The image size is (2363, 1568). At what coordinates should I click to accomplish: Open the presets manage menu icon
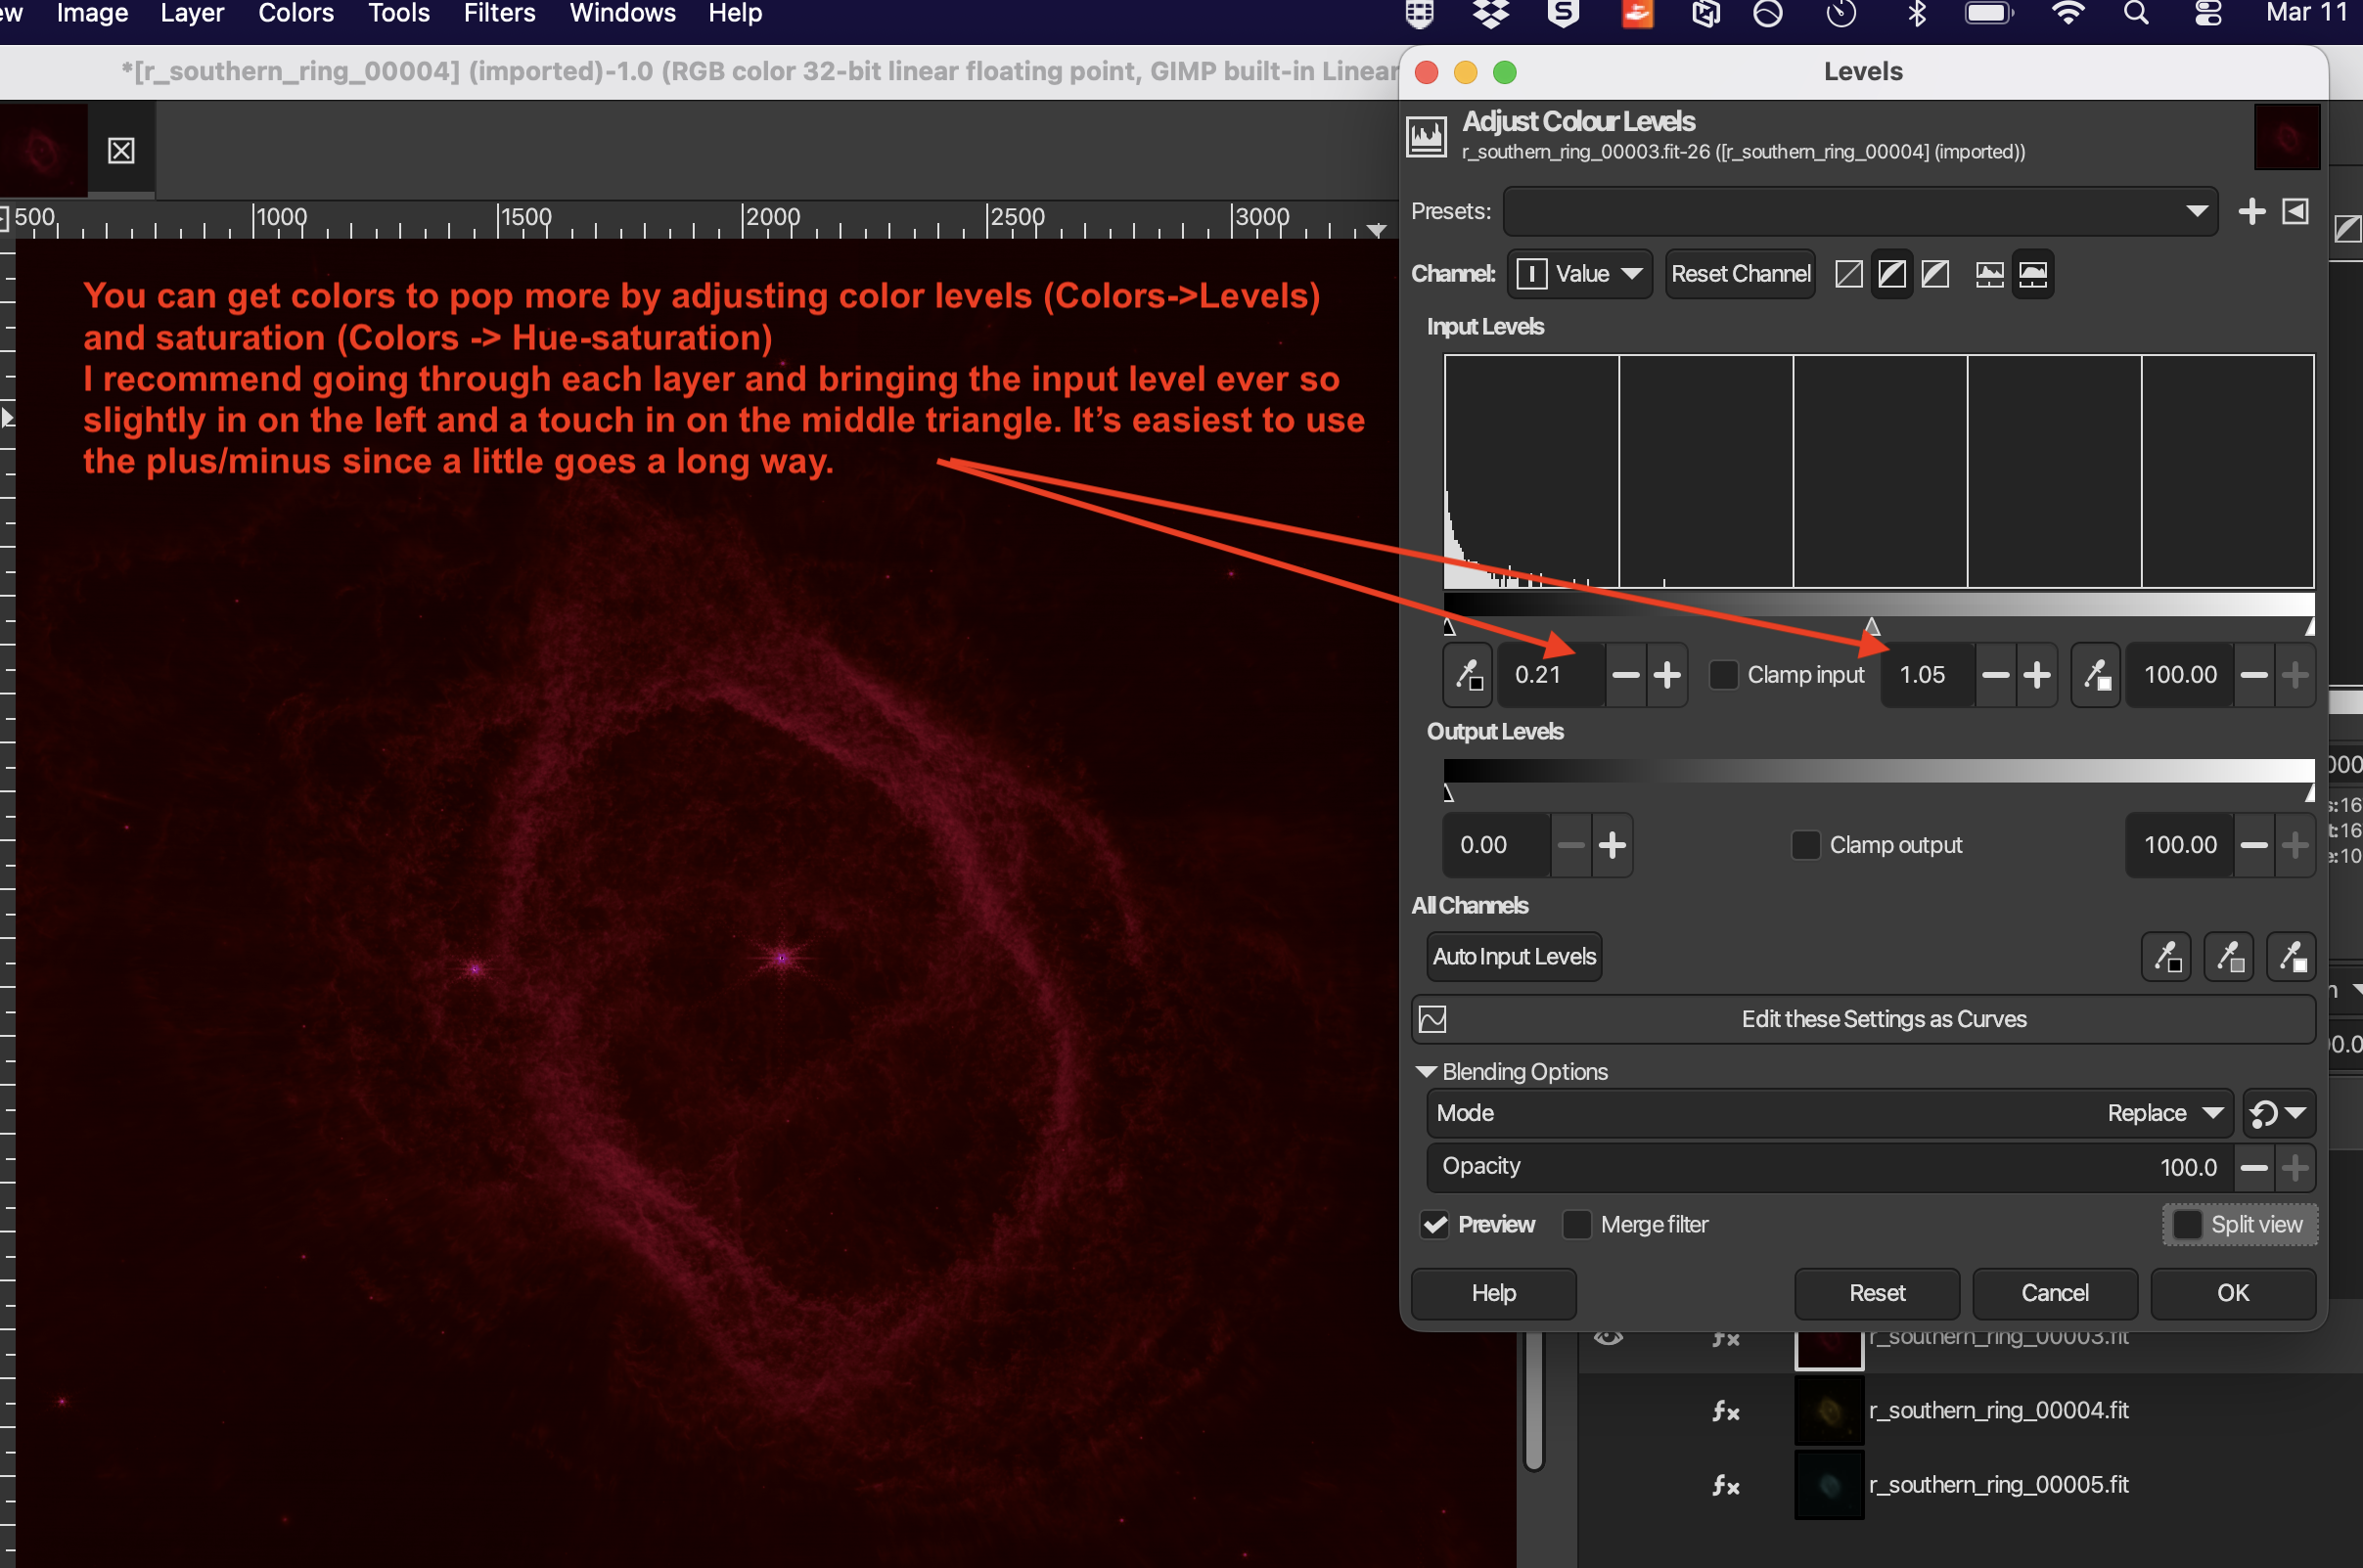pyautogui.click(x=2295, y=211)
